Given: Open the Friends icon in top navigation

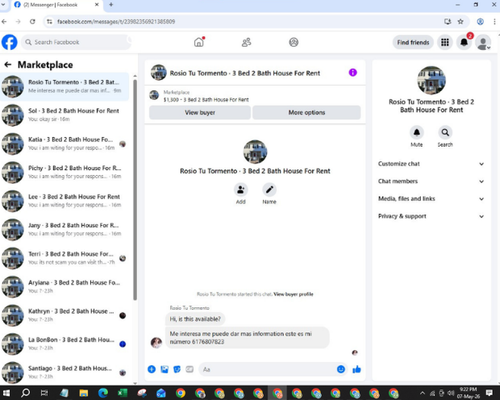Looking at the screenshot, I should tap(246, 42).
